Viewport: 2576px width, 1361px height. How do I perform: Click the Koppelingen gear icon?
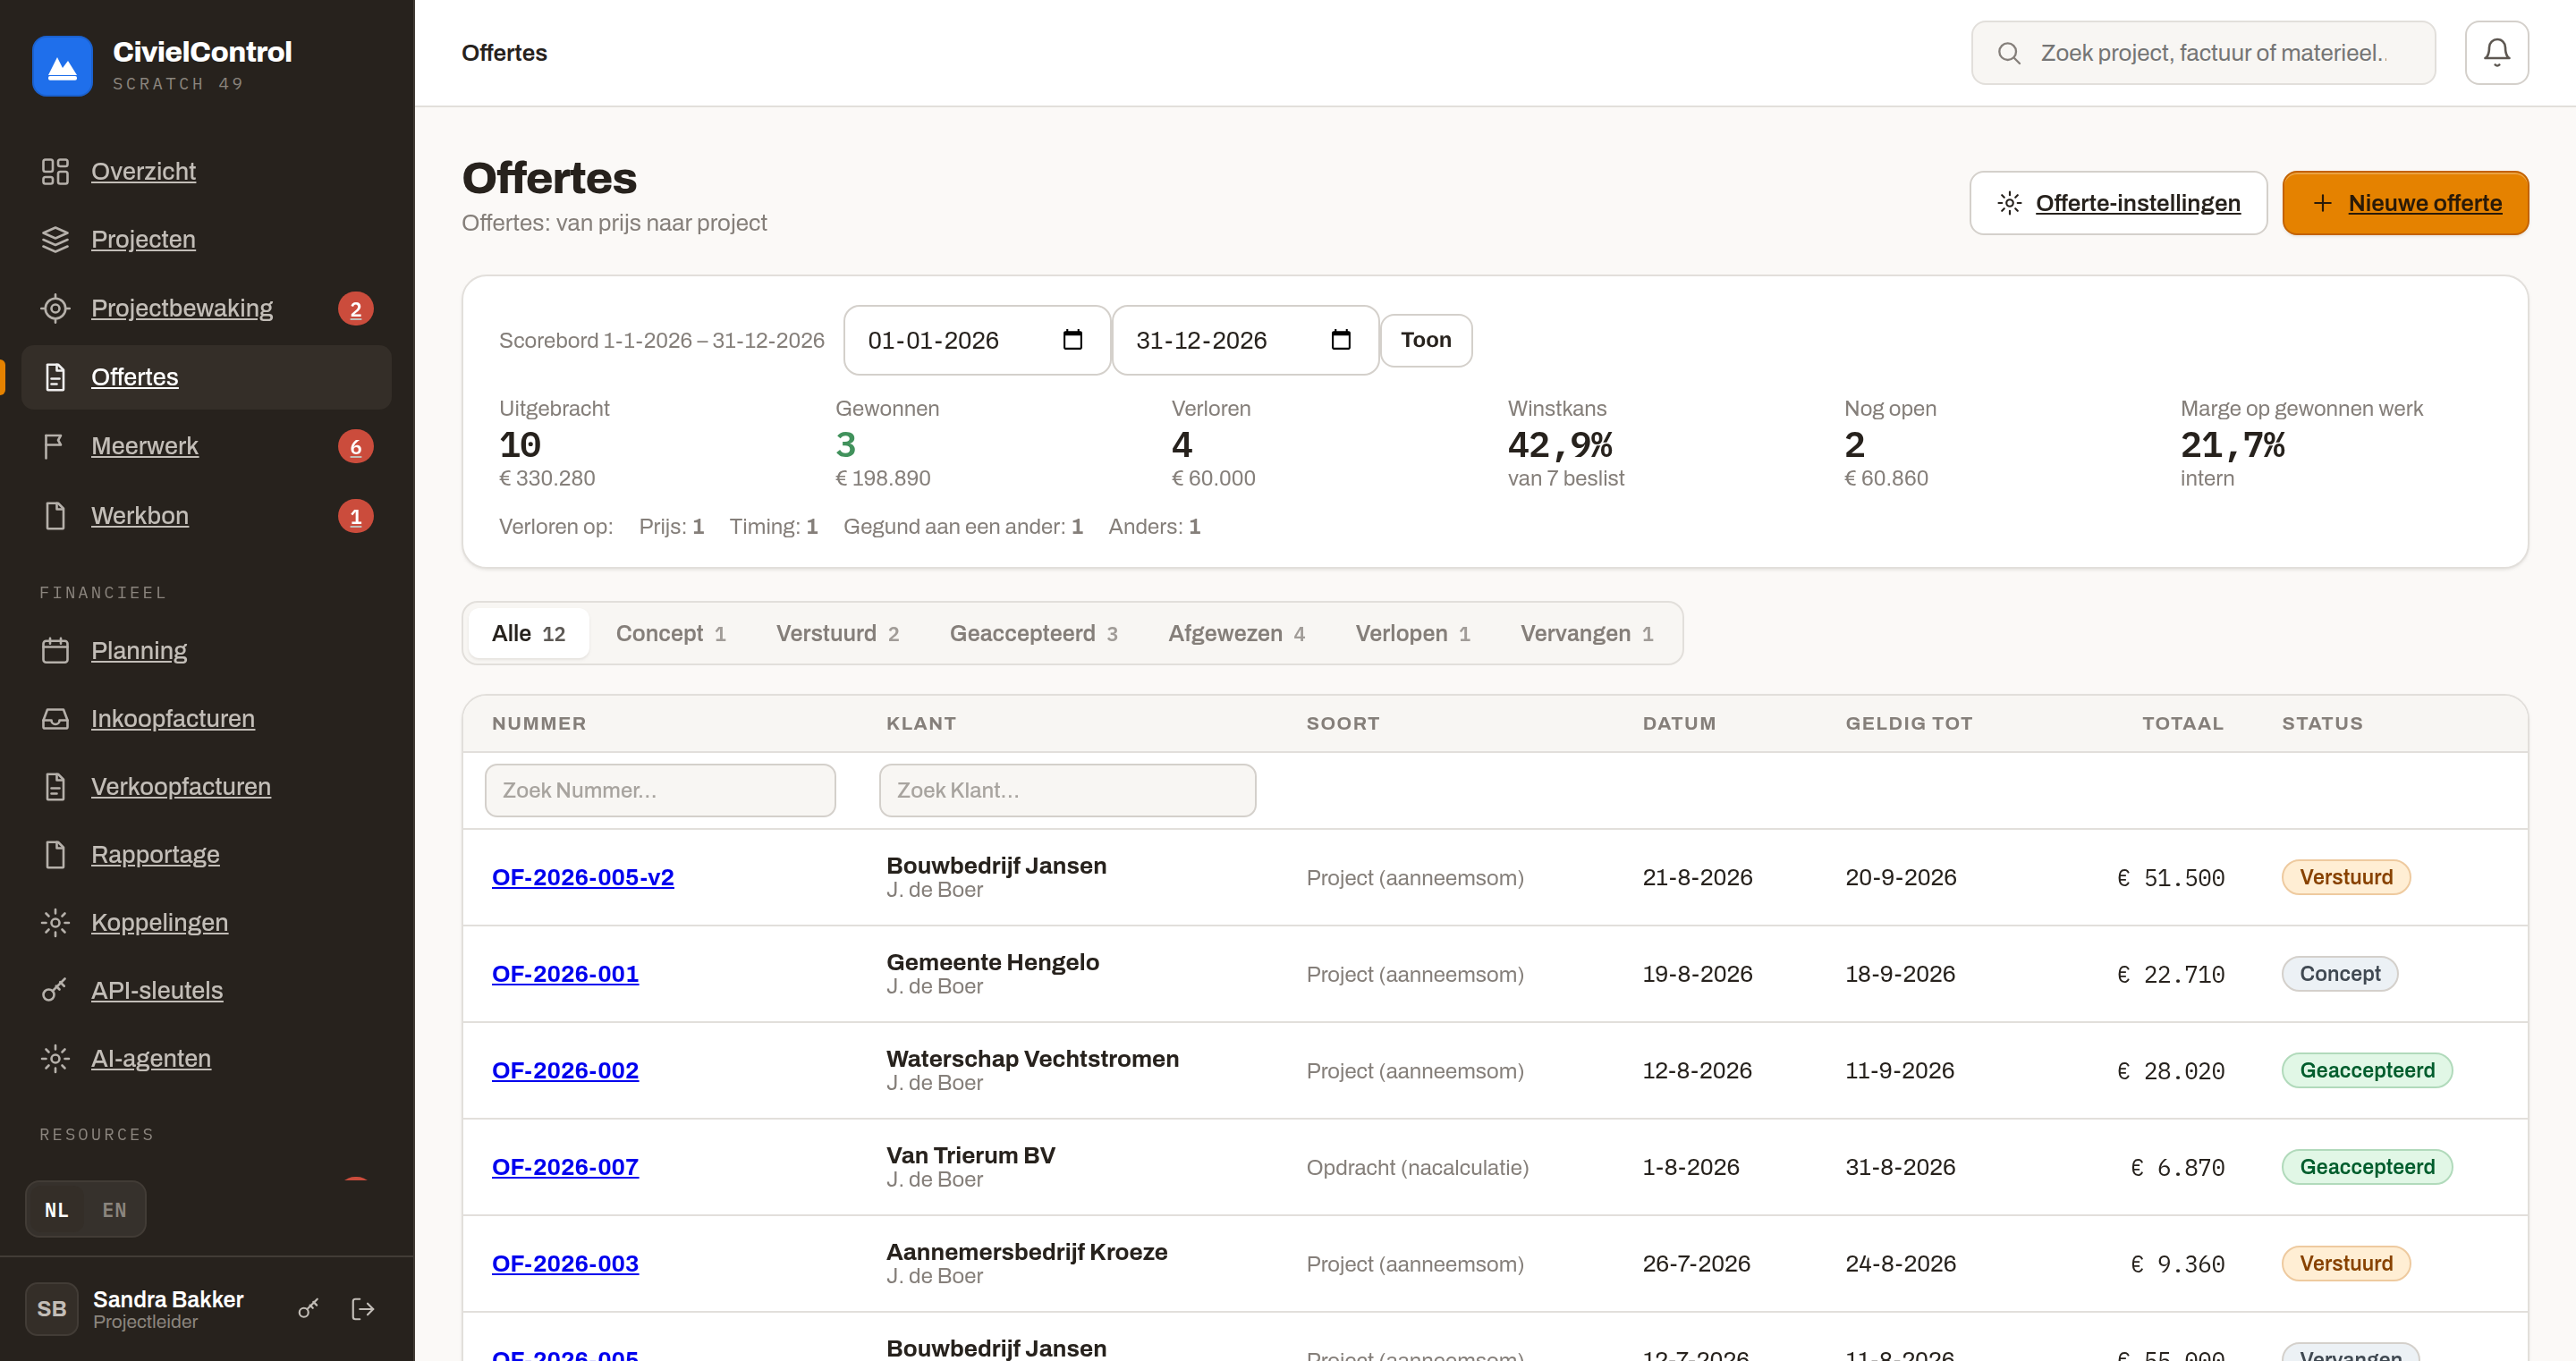(55, 922)
